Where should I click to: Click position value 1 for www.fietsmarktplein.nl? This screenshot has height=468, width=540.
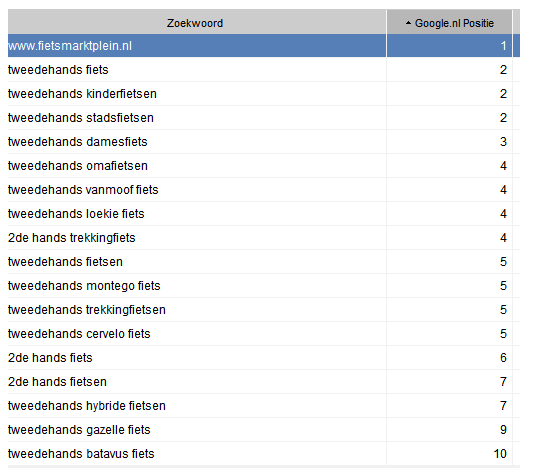click(x=503, y=46)
